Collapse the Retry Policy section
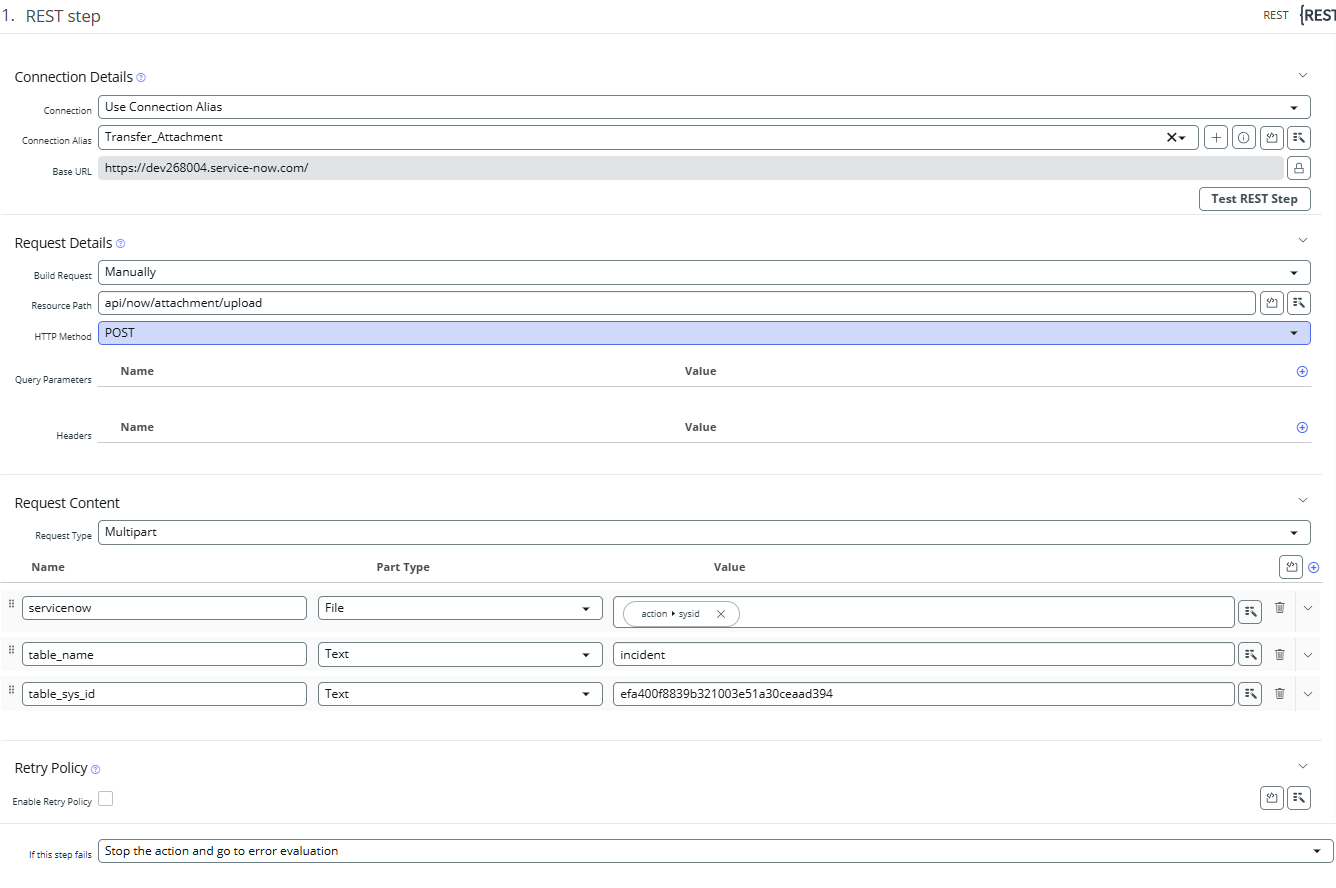Screen dimensions: 1336x888 coord(1302,766)
